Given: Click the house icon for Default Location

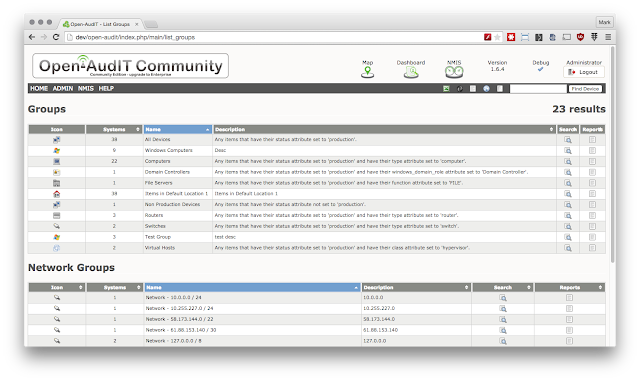Looking at the screenshot, I should tap(57, 194).
